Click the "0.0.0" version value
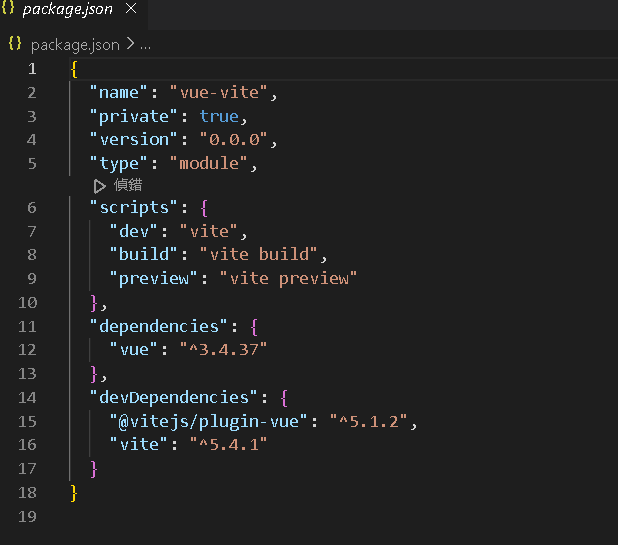 (x=234, y=140)
